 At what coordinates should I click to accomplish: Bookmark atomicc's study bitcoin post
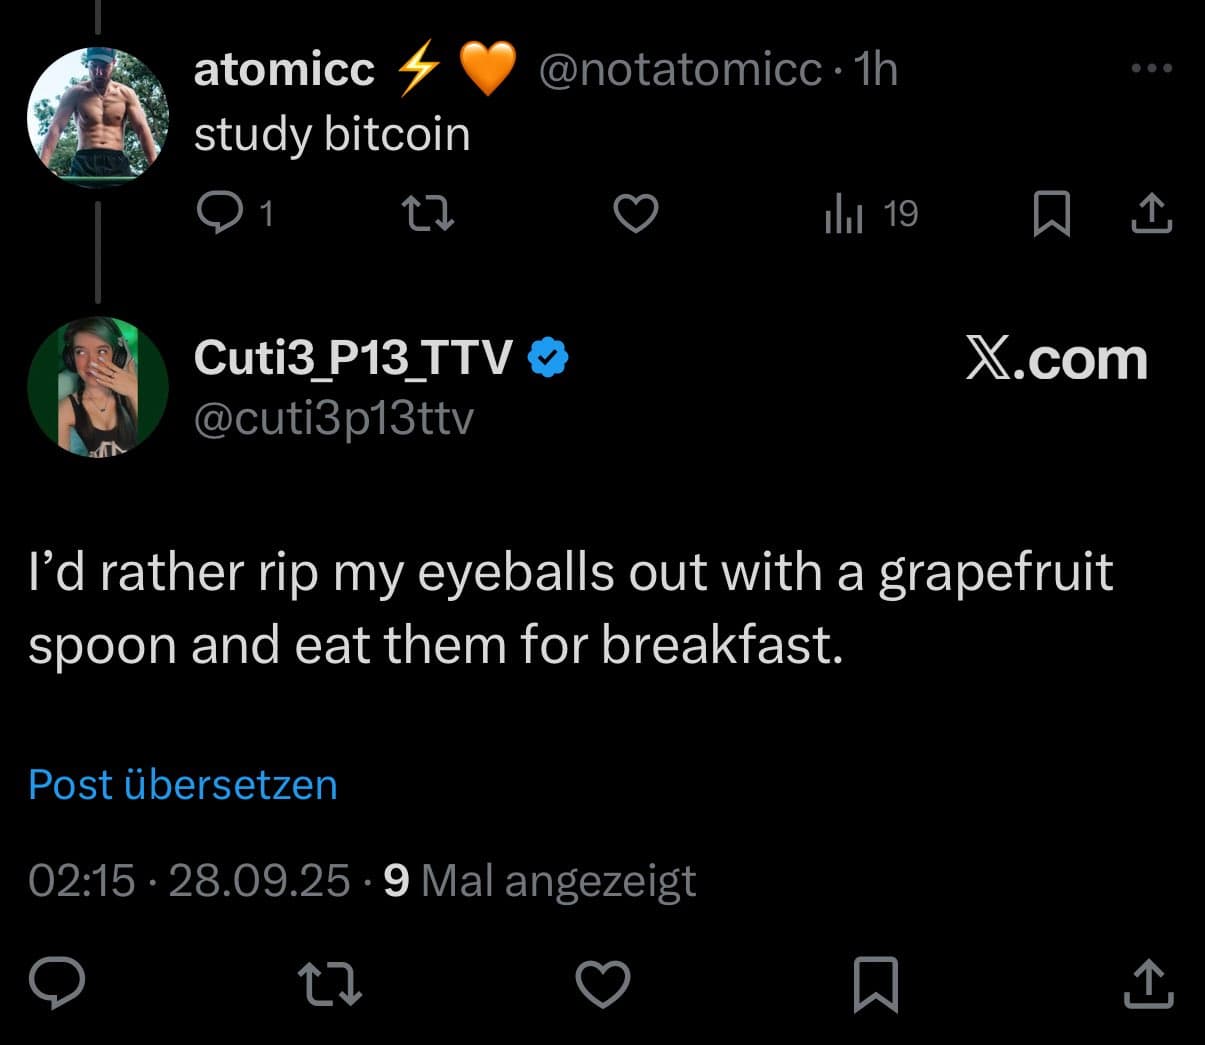1051,214
